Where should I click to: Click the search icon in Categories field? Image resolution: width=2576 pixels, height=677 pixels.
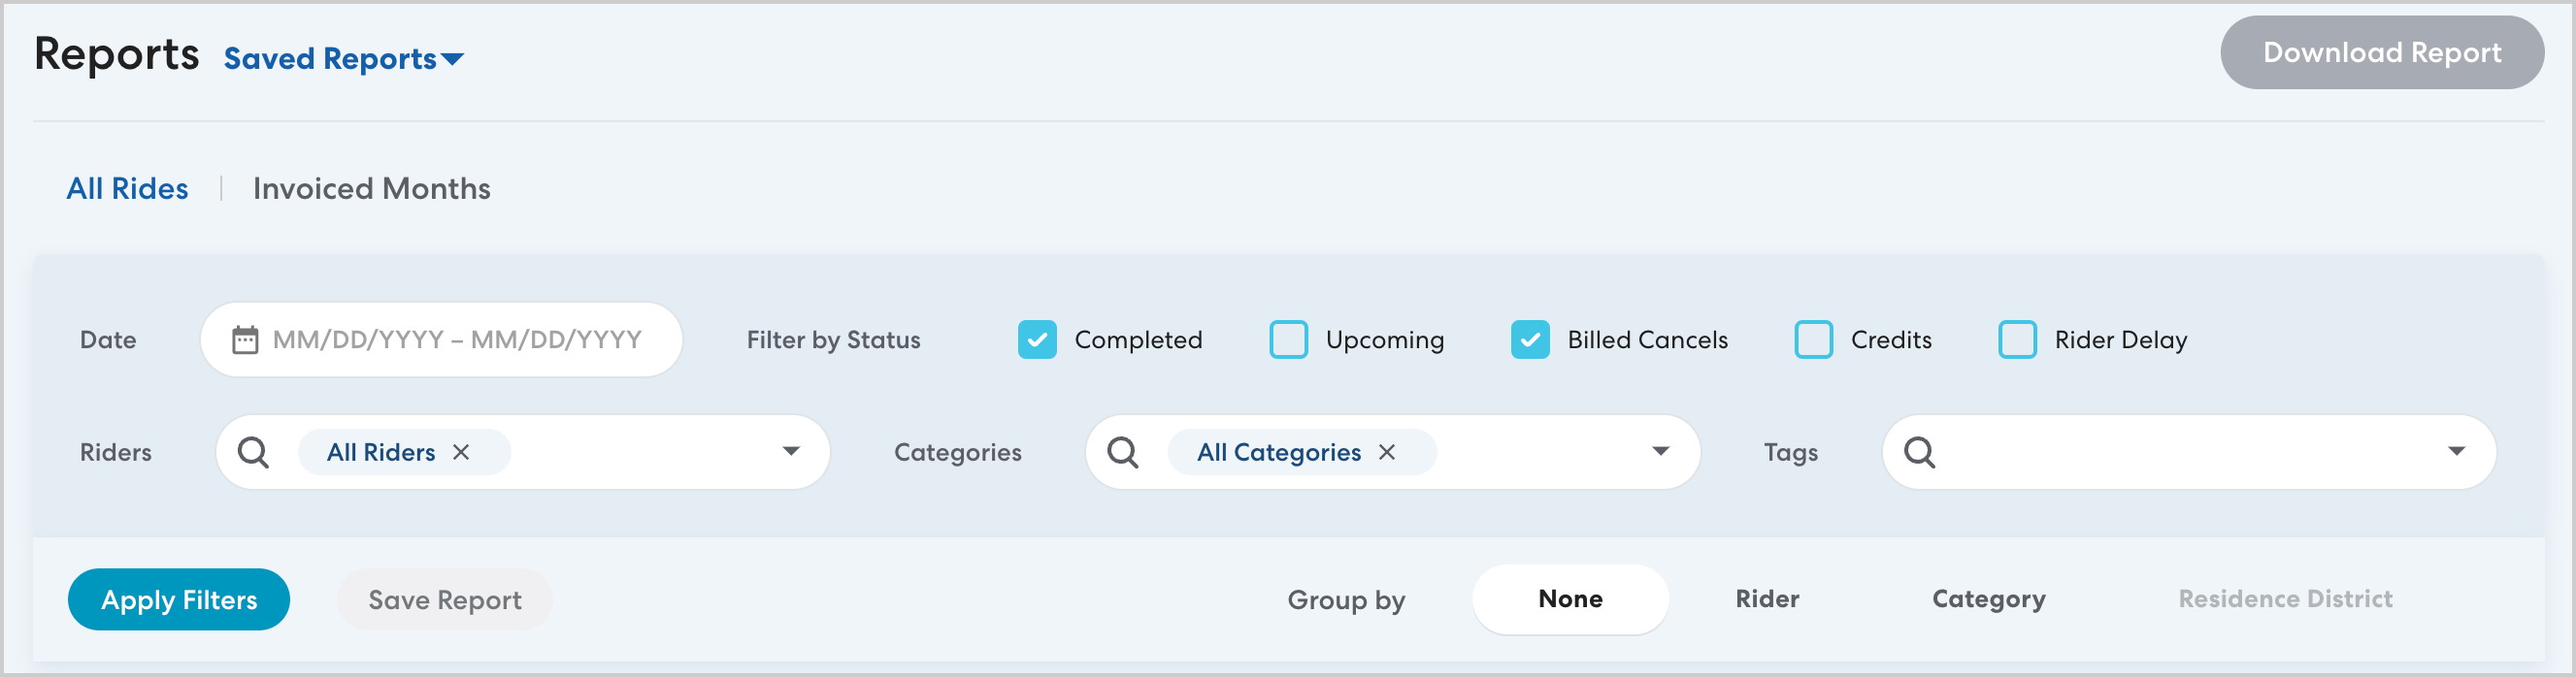click(1123, 452)
